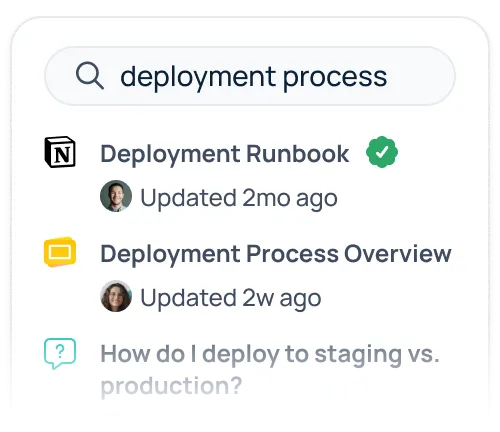Click the green verified badge
The width and height of the screenshot is (500, 432).
point(382,152)
